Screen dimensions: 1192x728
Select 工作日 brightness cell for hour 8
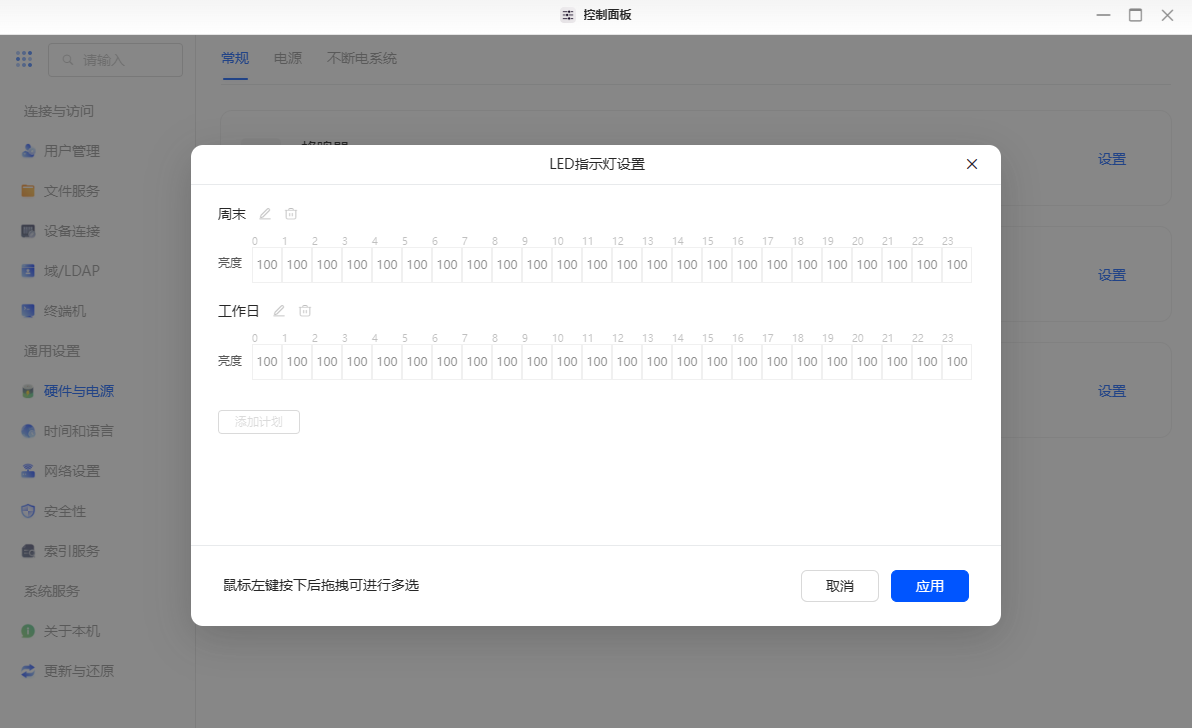pos(507,362)
